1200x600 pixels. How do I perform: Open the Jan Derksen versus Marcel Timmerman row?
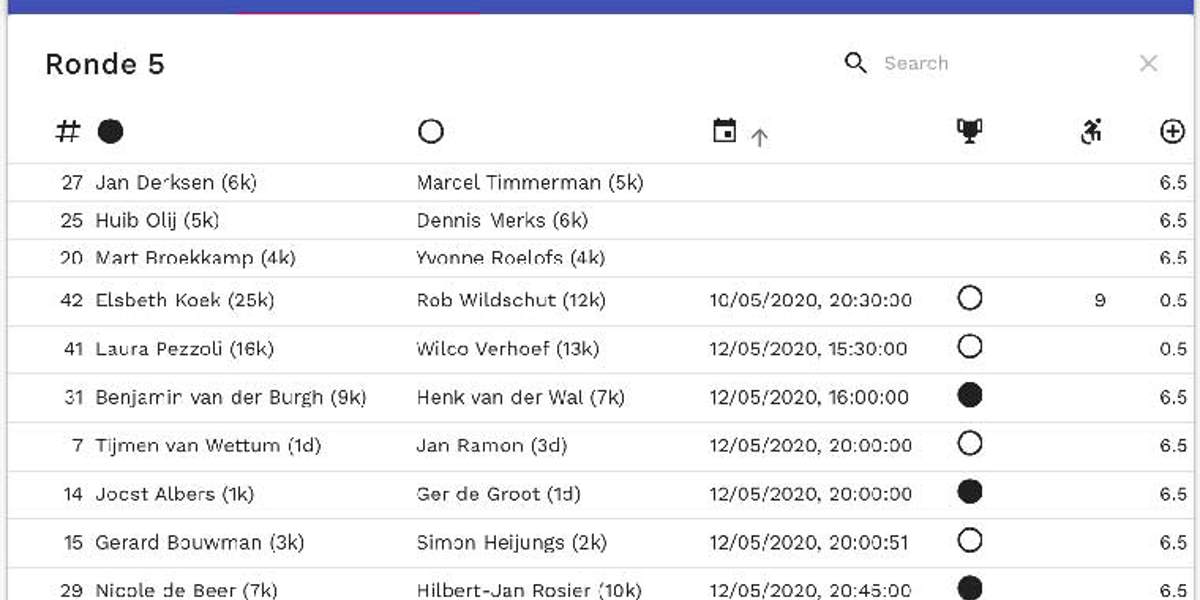[600, 183]
